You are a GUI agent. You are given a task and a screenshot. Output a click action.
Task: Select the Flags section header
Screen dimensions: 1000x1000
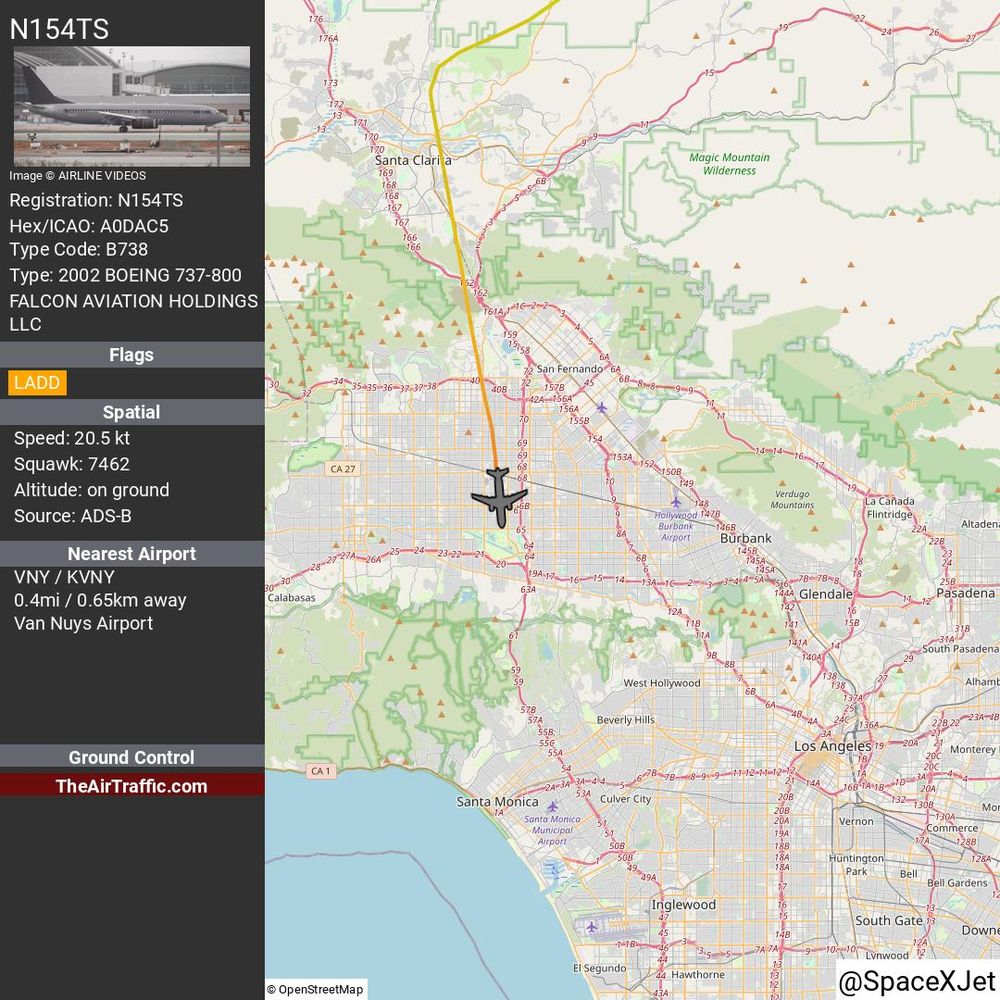(132, 355)
